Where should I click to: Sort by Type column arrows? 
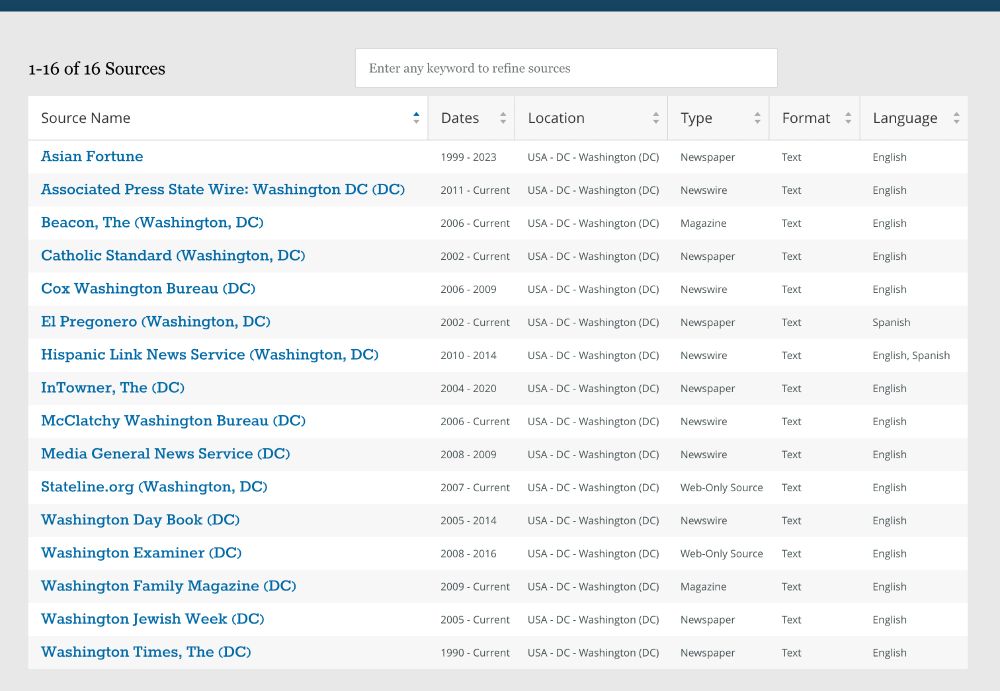[757, 118]
